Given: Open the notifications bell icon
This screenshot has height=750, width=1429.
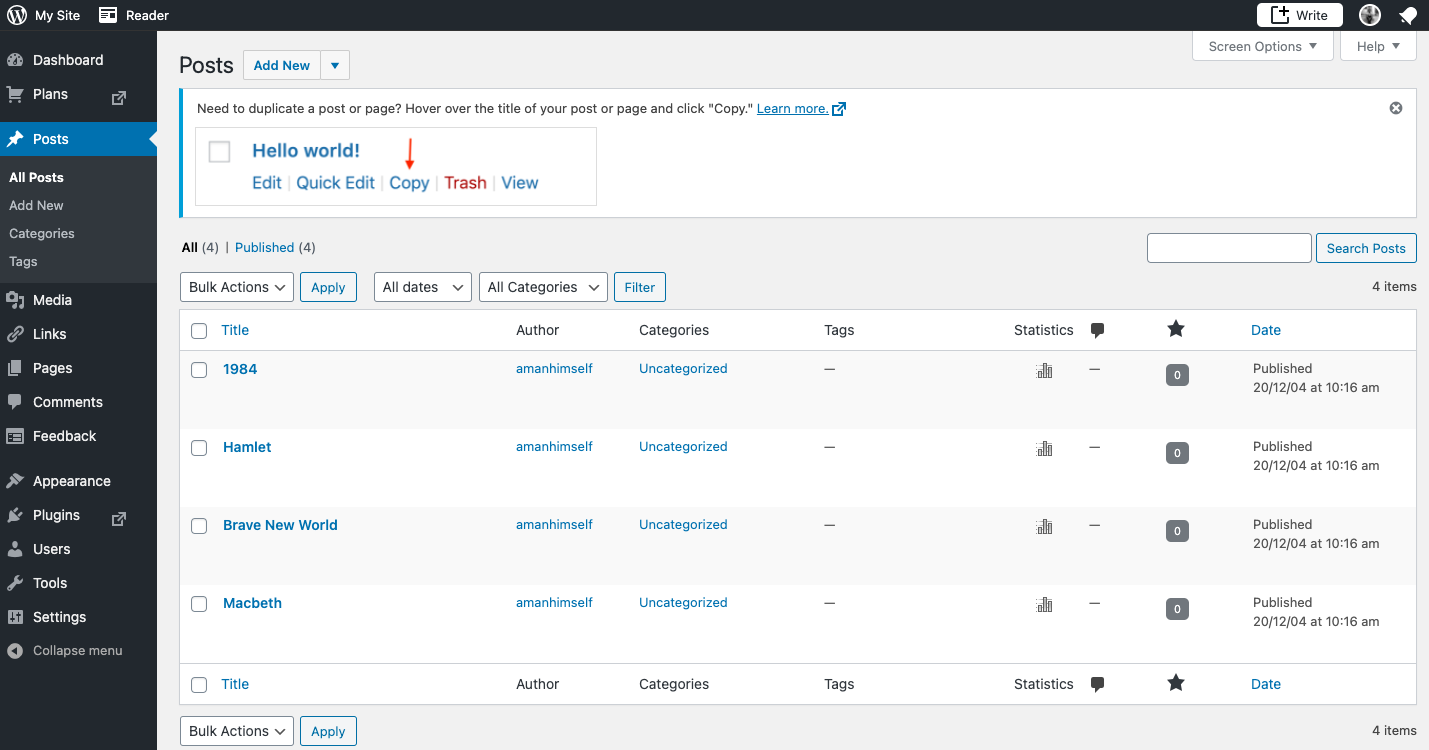Looking at the screenshot, I should point(1408,15).
